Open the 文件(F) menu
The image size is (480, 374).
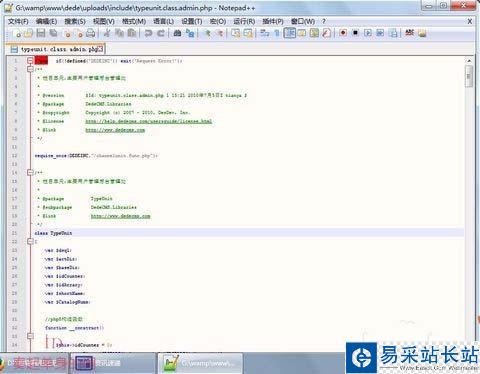coord(18,21)
